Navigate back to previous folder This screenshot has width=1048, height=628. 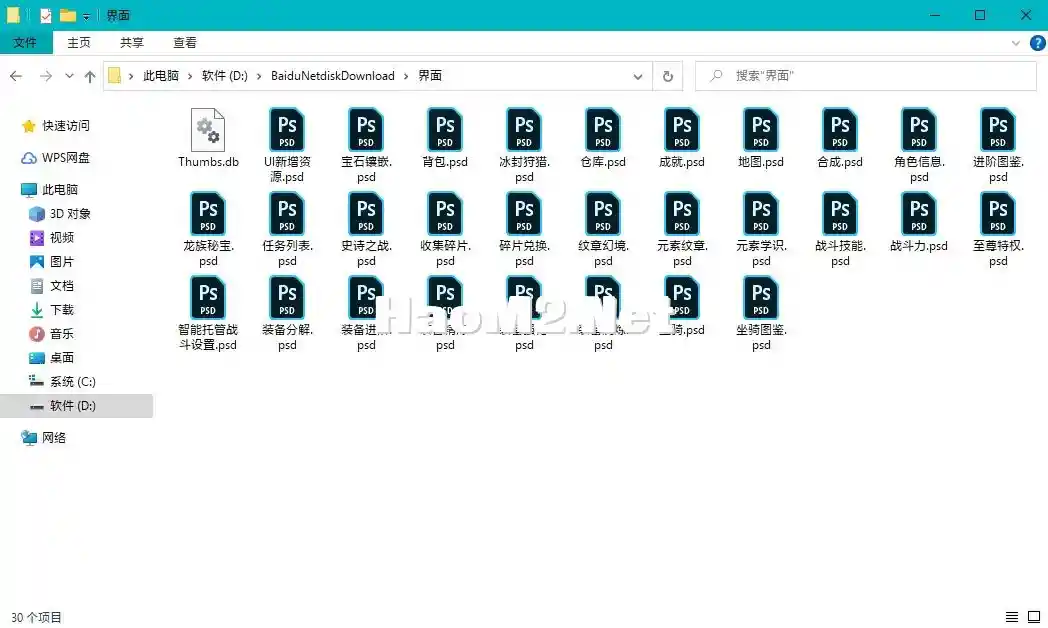(x=16, y=76)
